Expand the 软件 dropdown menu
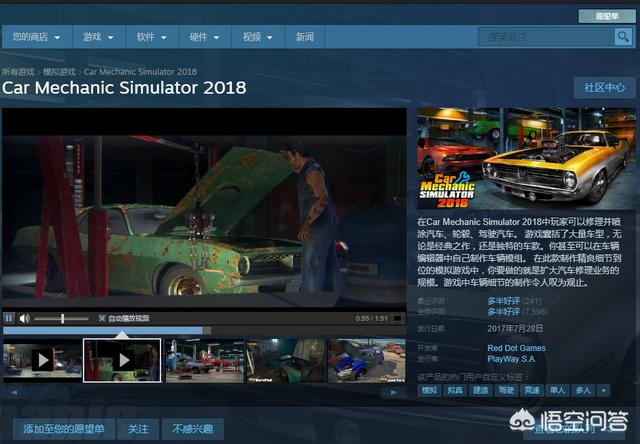 point(152,37)
